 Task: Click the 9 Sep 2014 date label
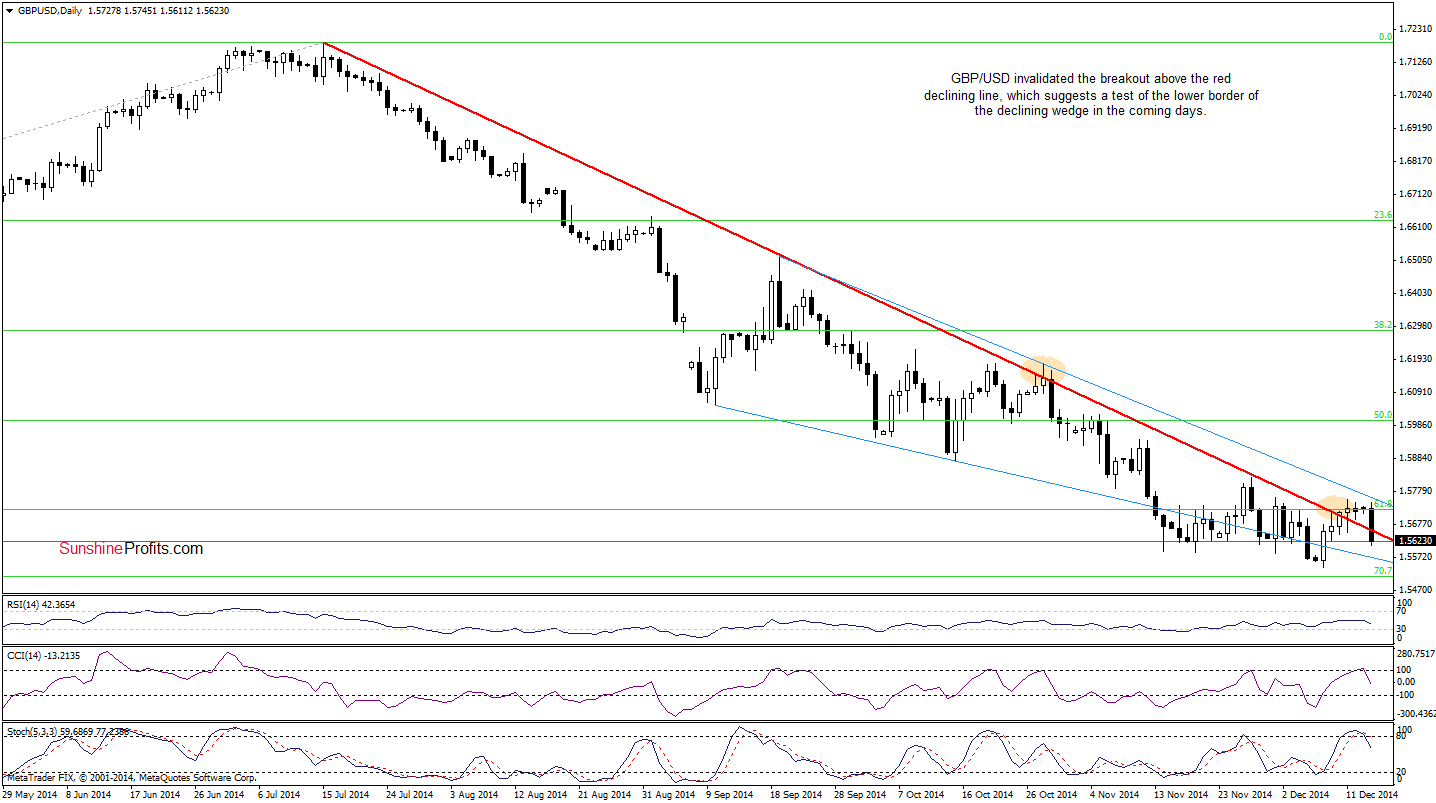[729, 795]
